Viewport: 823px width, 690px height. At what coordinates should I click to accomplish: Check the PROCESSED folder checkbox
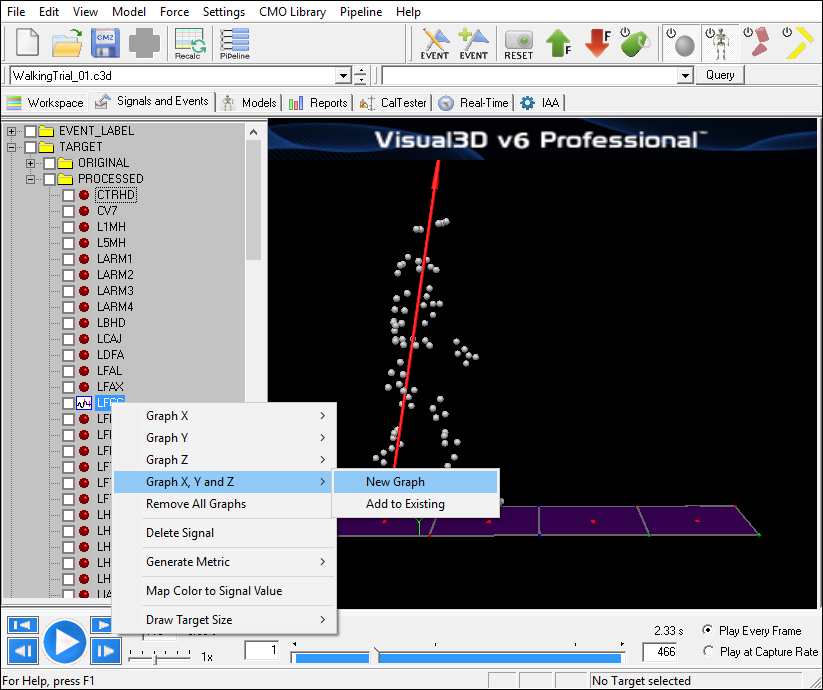click(49, 179)
